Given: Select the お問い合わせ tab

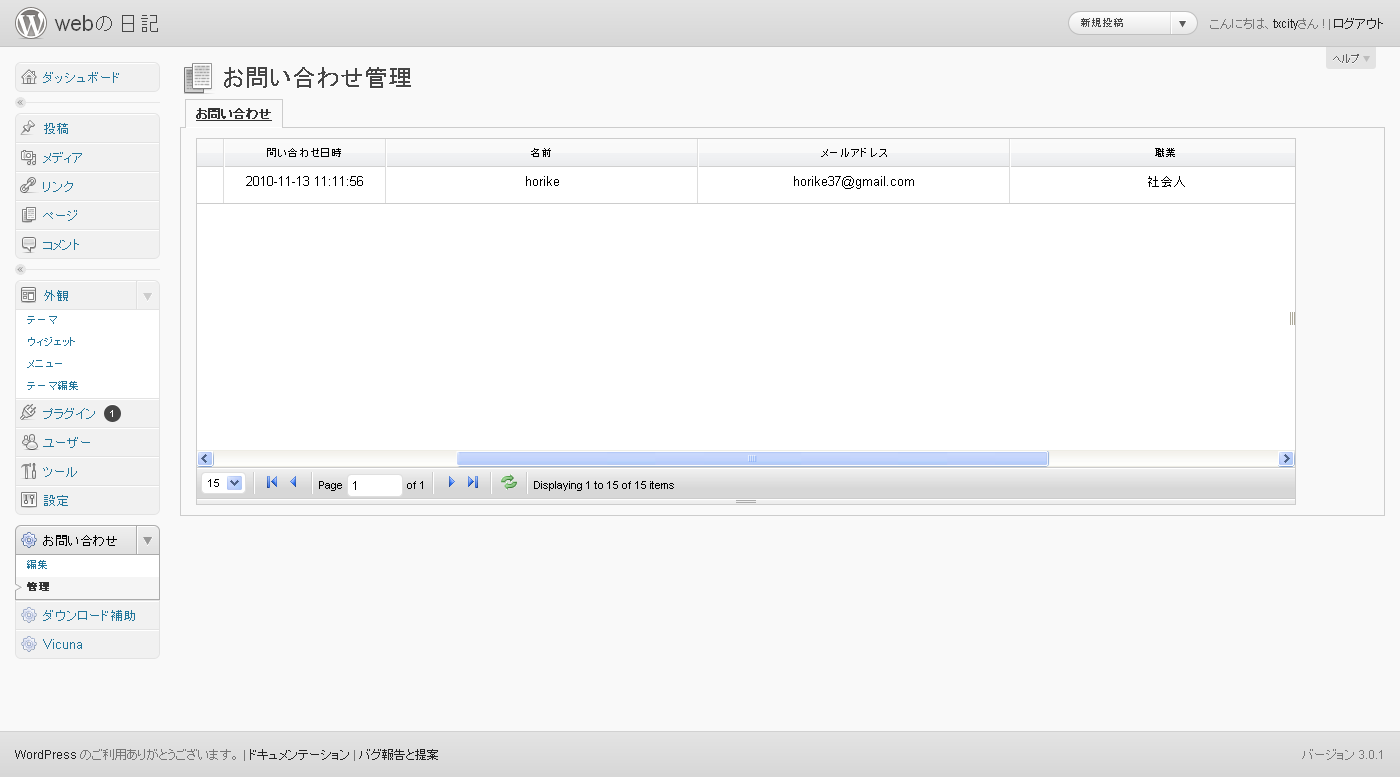Looking at the screenshot, I should 233,114.
